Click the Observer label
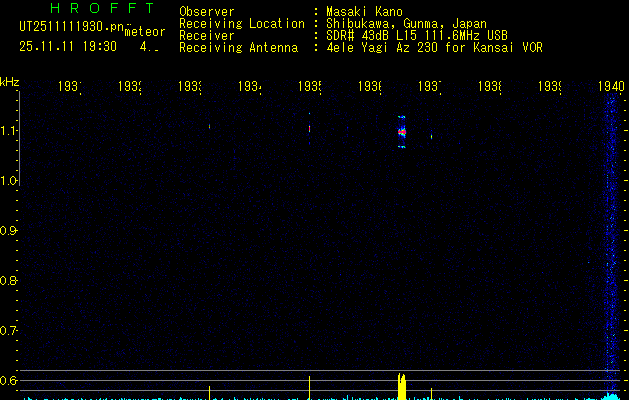Viewport: 629px width, 400px height. click(207, 12)
